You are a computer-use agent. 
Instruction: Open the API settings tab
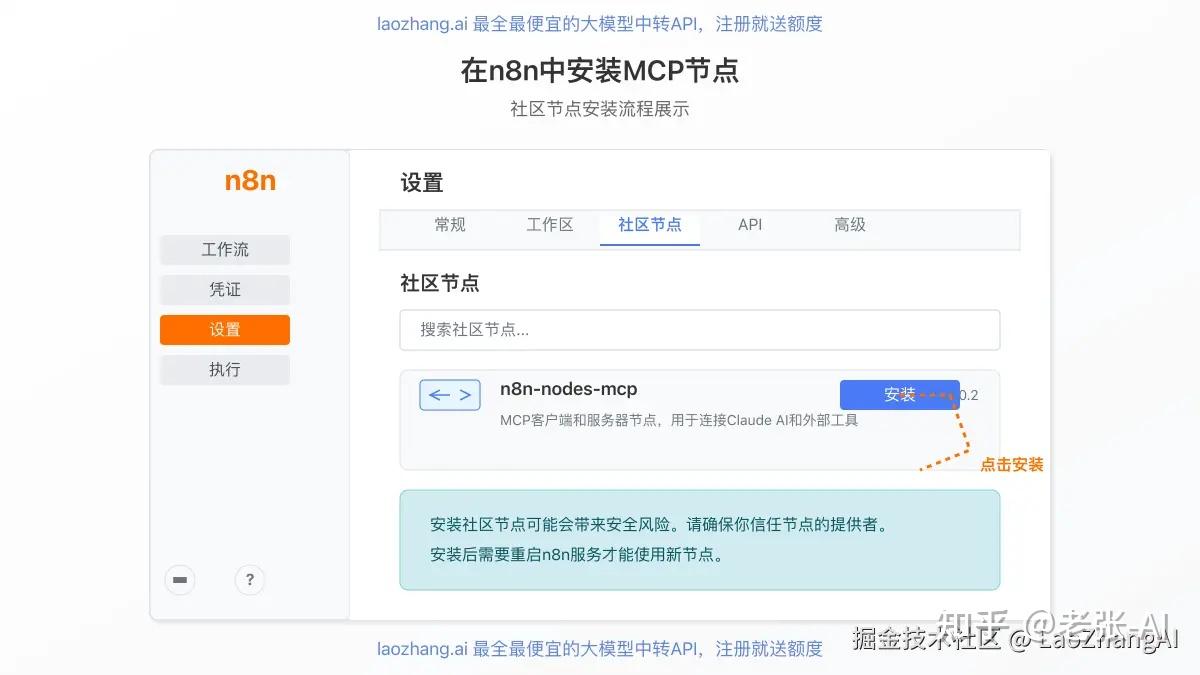pos(749,225)
